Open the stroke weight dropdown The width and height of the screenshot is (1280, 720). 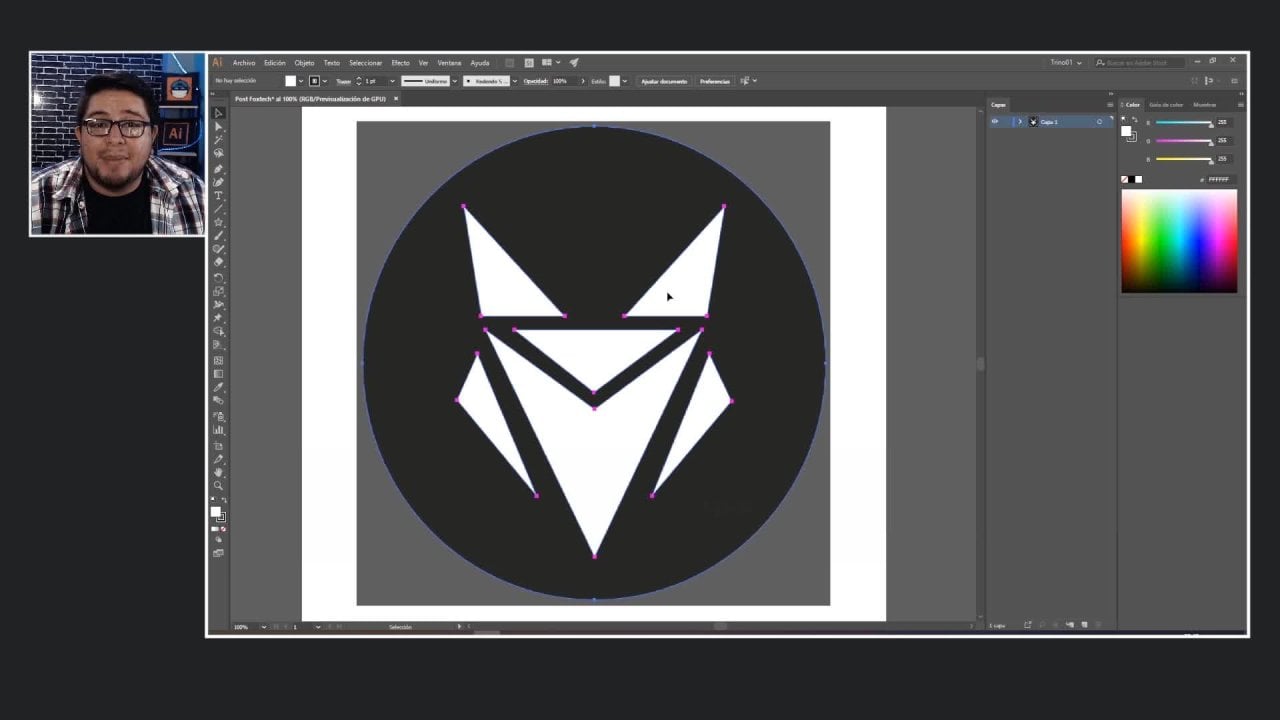point(391,81)
